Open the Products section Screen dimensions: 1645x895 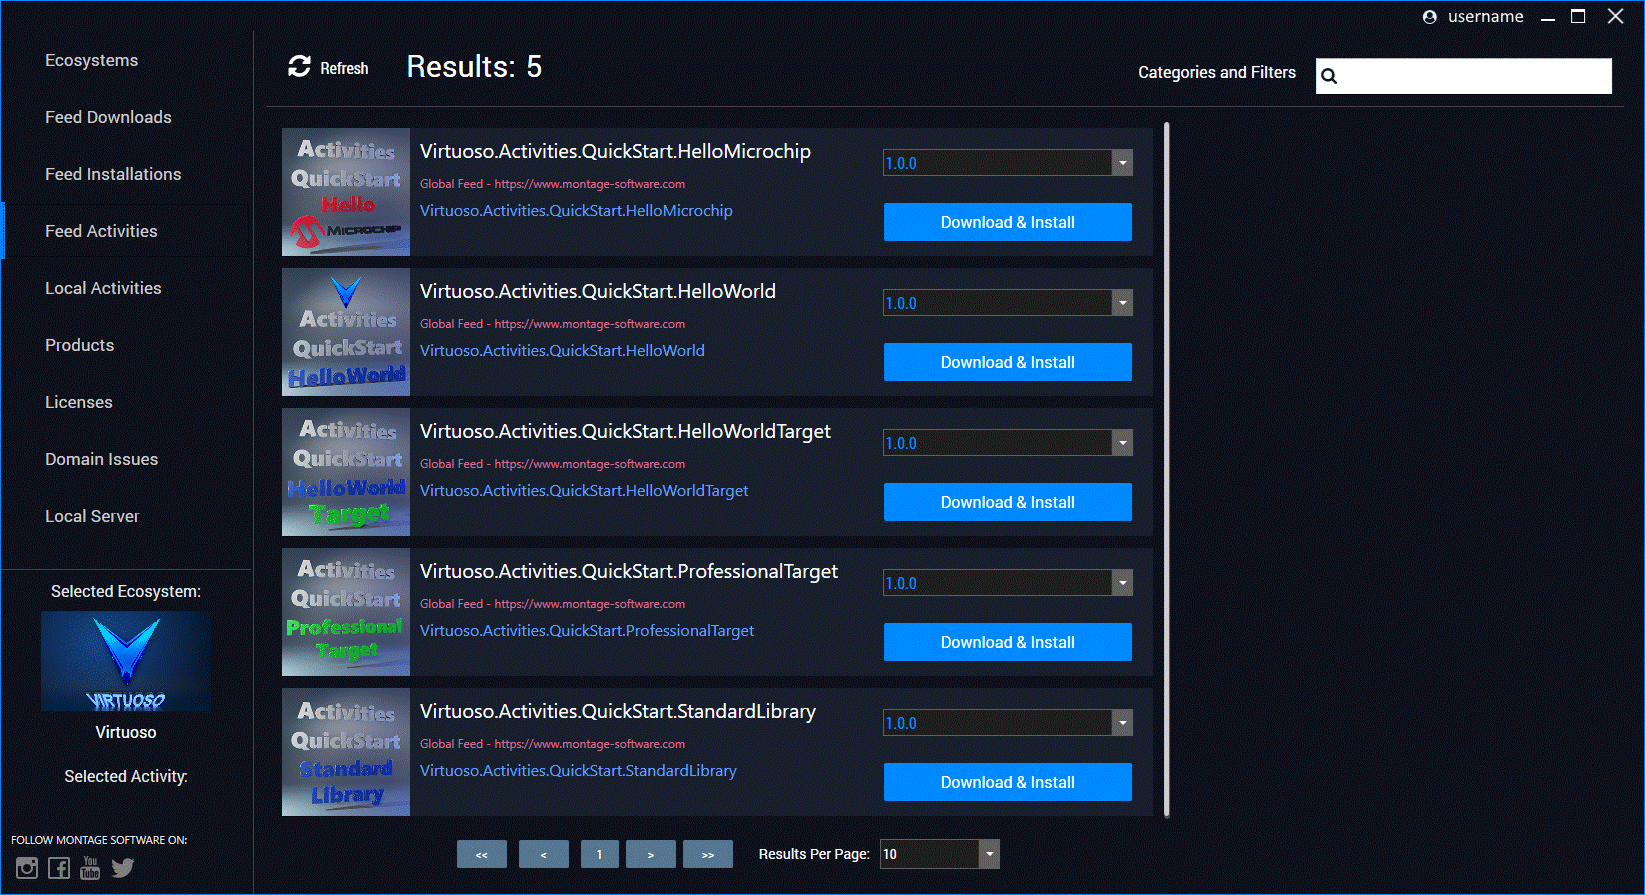(x=80, y=345)
